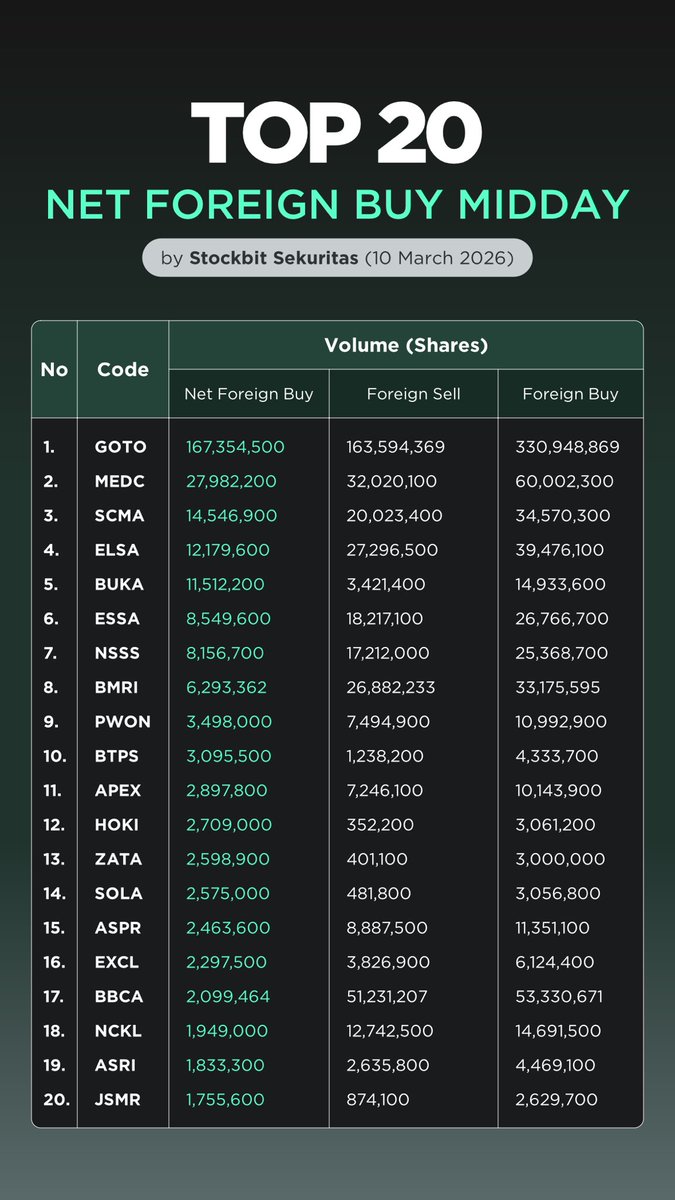The image size is (675, 1200).
Task: Click net buy value 27,982,200
Action: (231, 481)
